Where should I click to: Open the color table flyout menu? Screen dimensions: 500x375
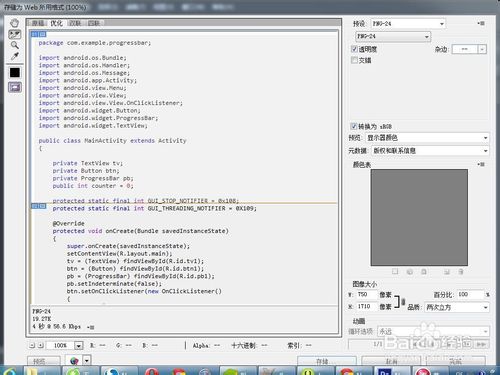pos(481,164)
